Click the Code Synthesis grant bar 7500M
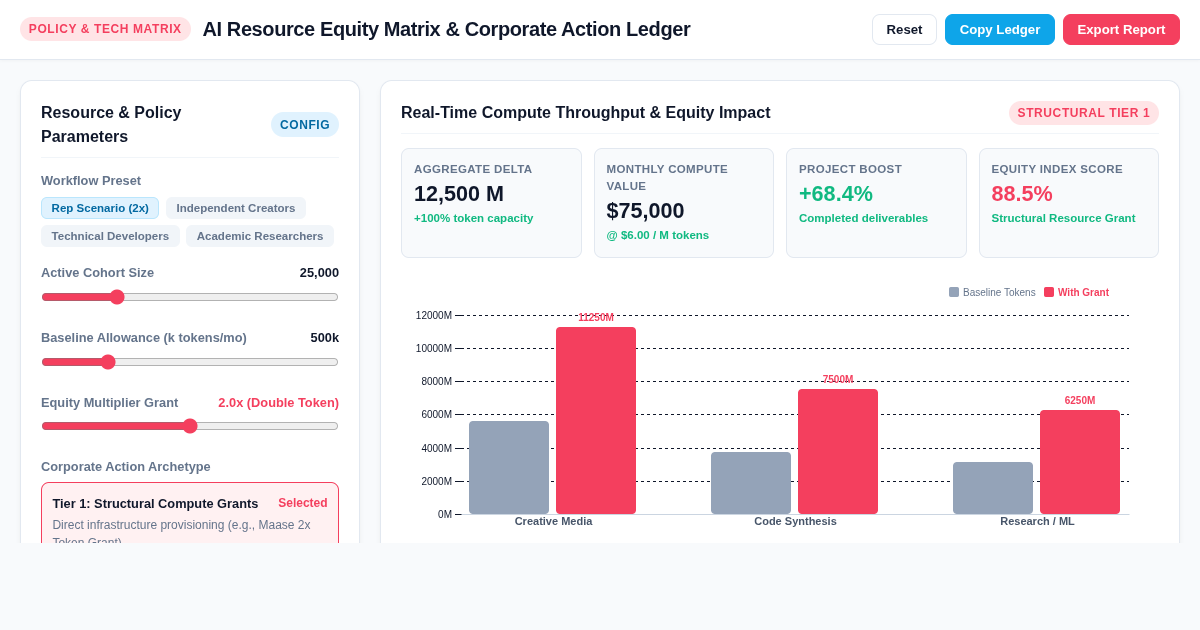The height and width of the screenshot is (630, 1200). coord(838,451)
